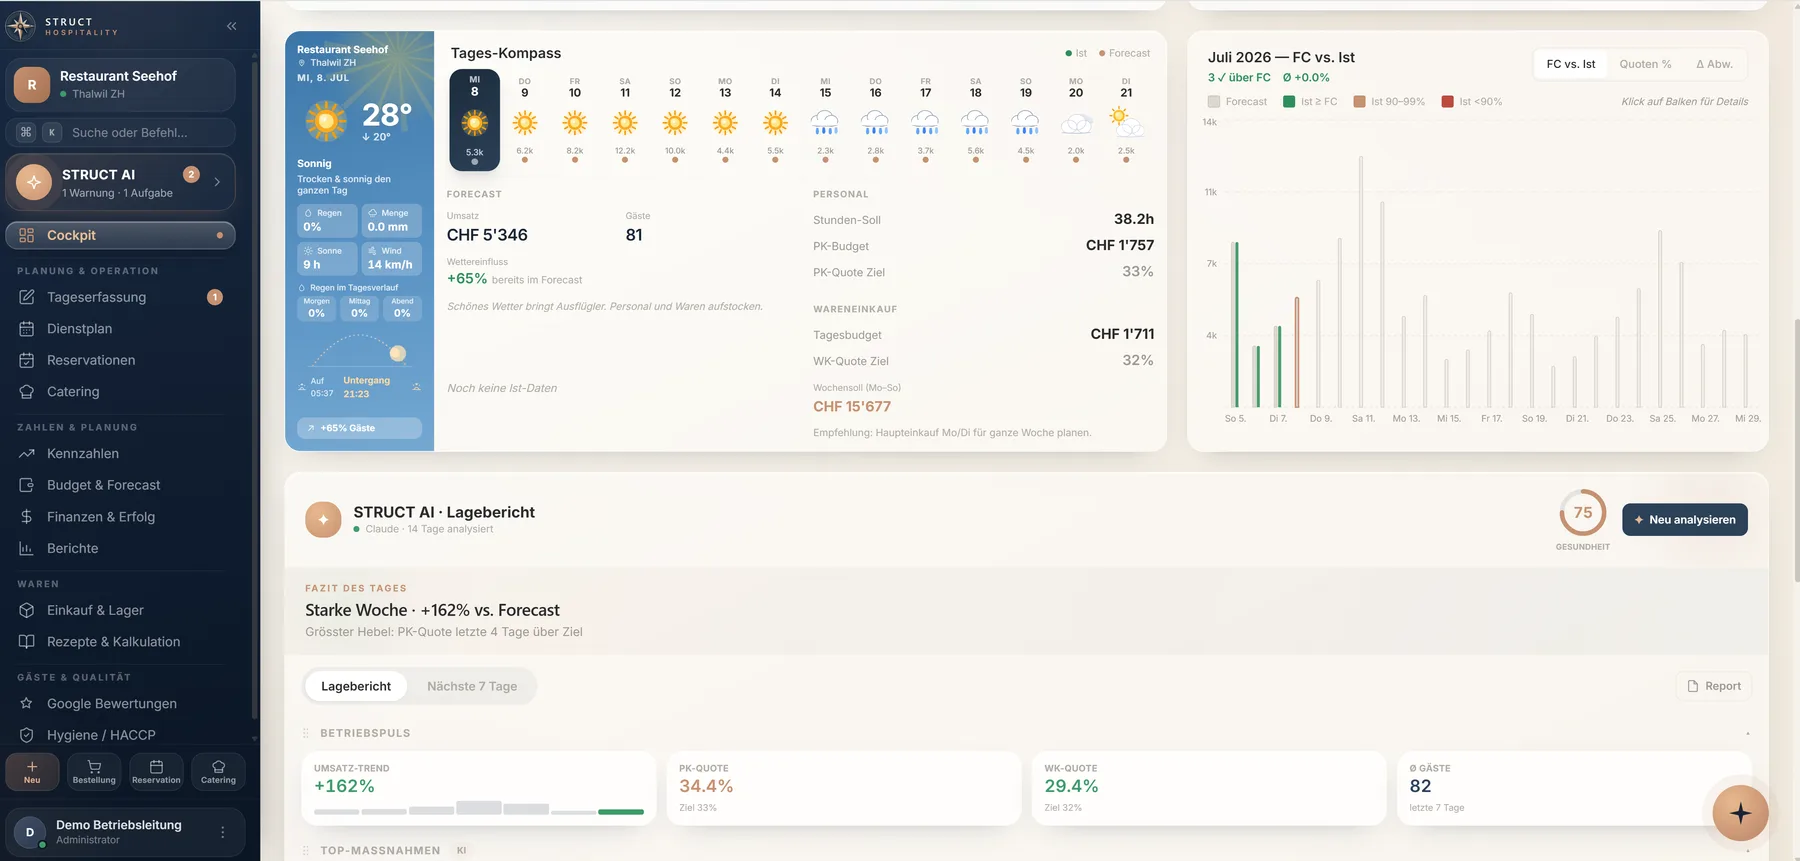Open the floating AI sparkle assistant button
Image resolution: width=1800 pixels, height=861 pixels.
(1740, 813)
